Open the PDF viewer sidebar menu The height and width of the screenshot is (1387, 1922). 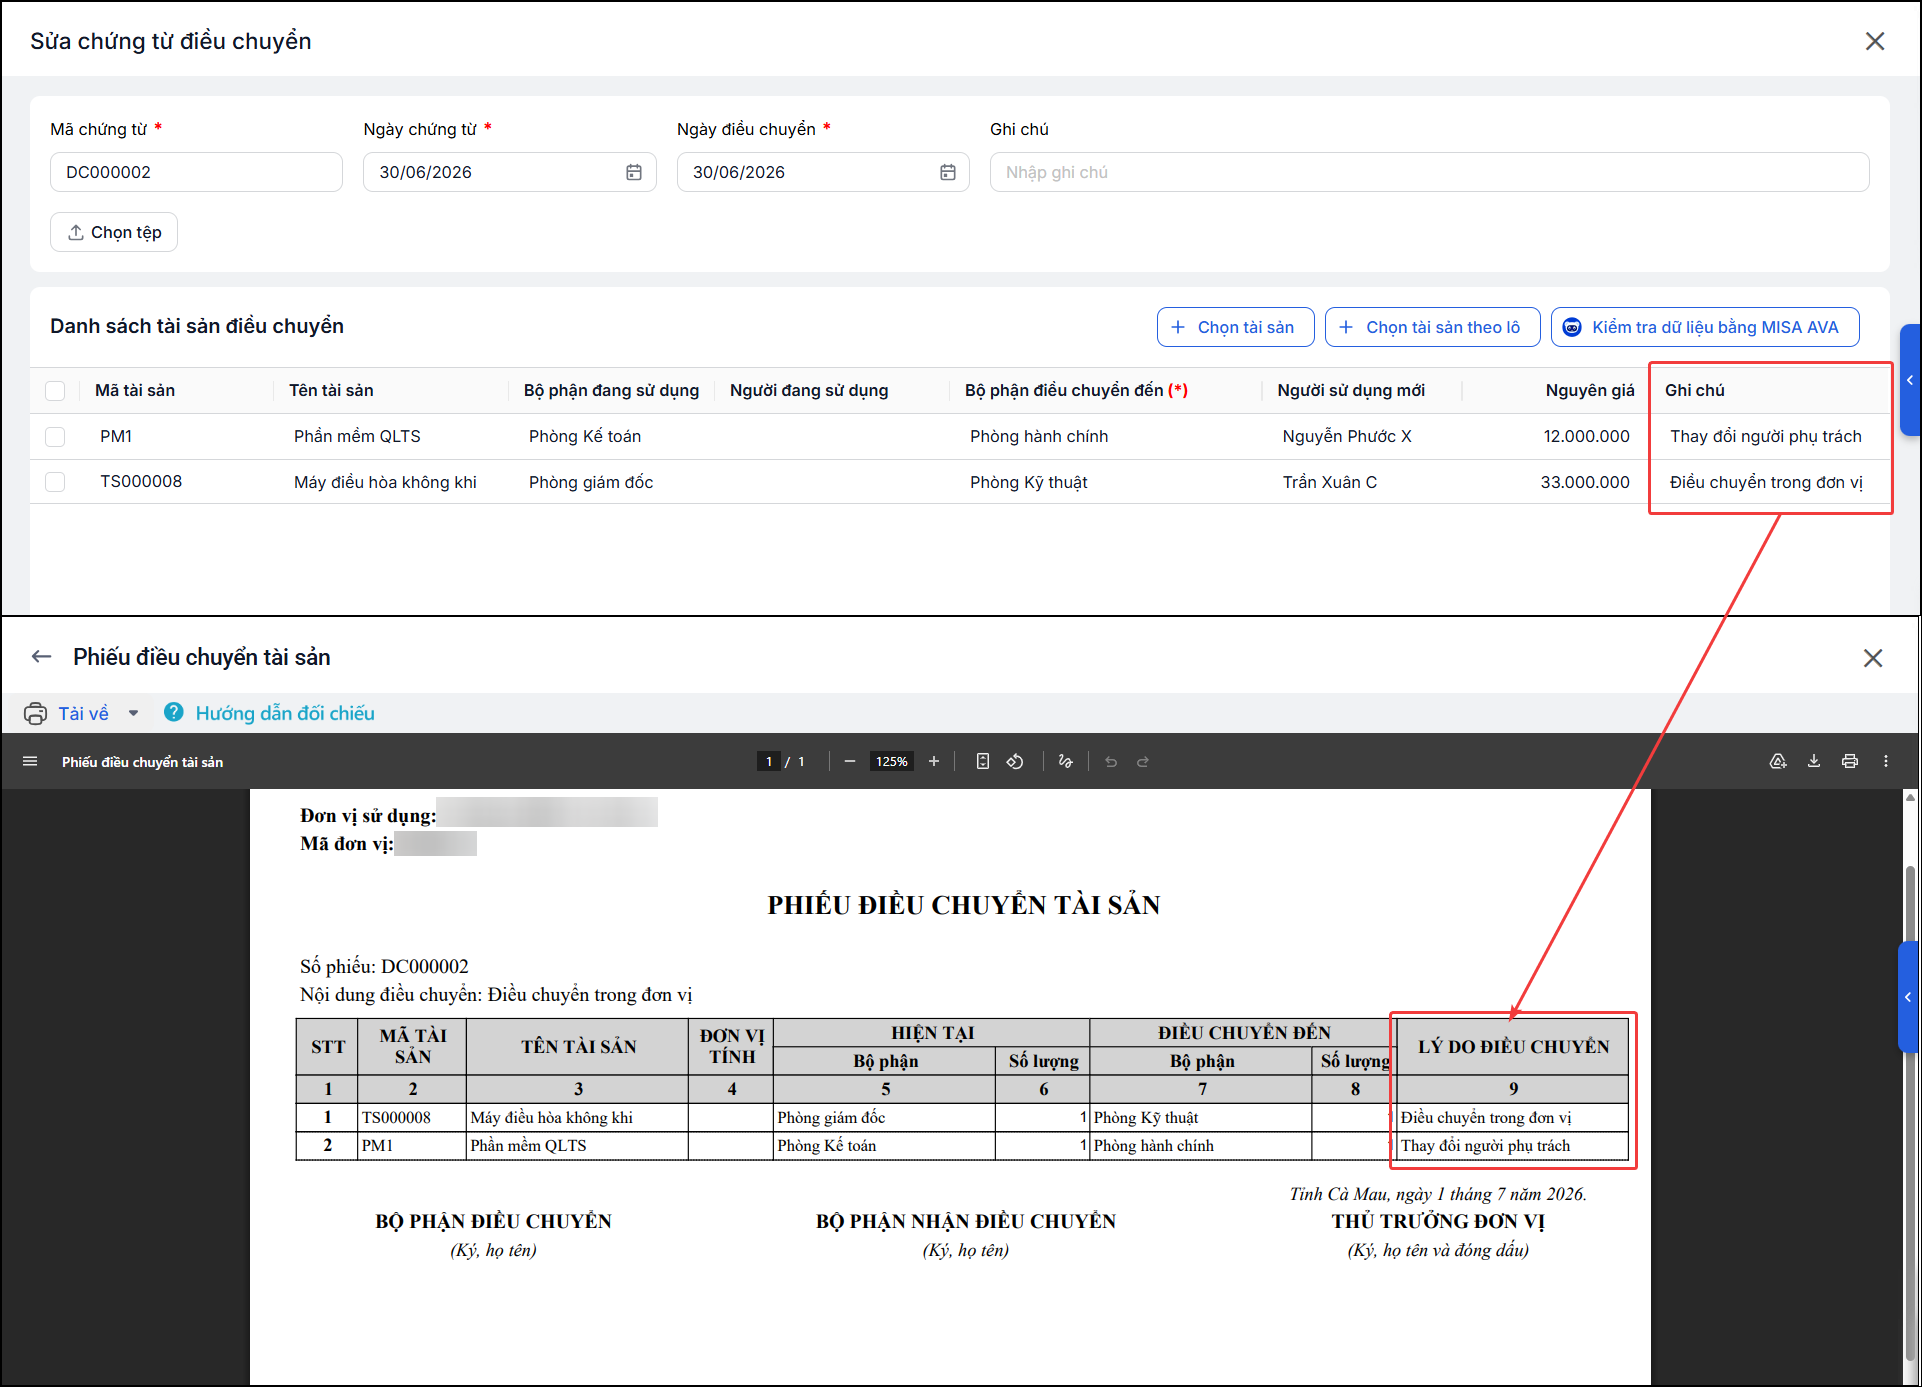coord(30,761)
